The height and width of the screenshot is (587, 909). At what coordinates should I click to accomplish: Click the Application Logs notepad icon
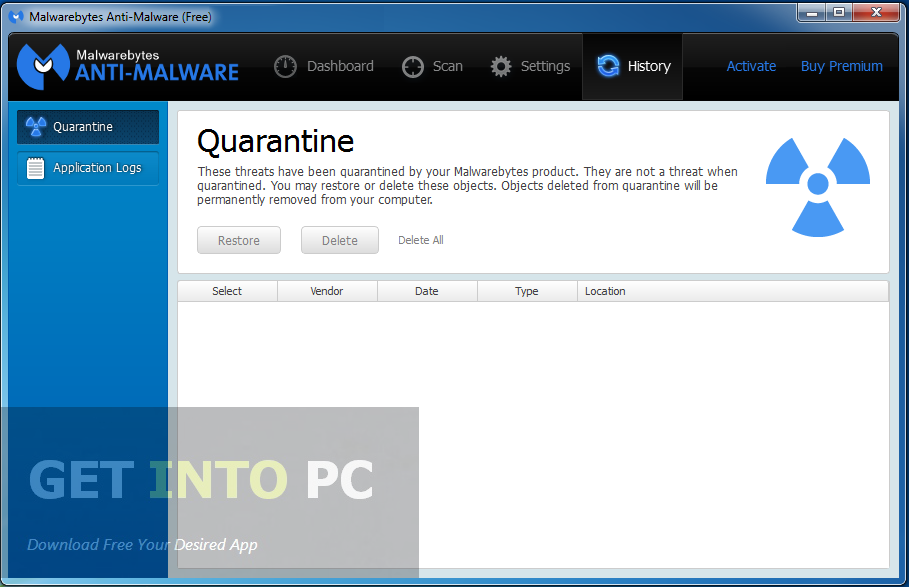pyautogui.click(x=35, y=168)
